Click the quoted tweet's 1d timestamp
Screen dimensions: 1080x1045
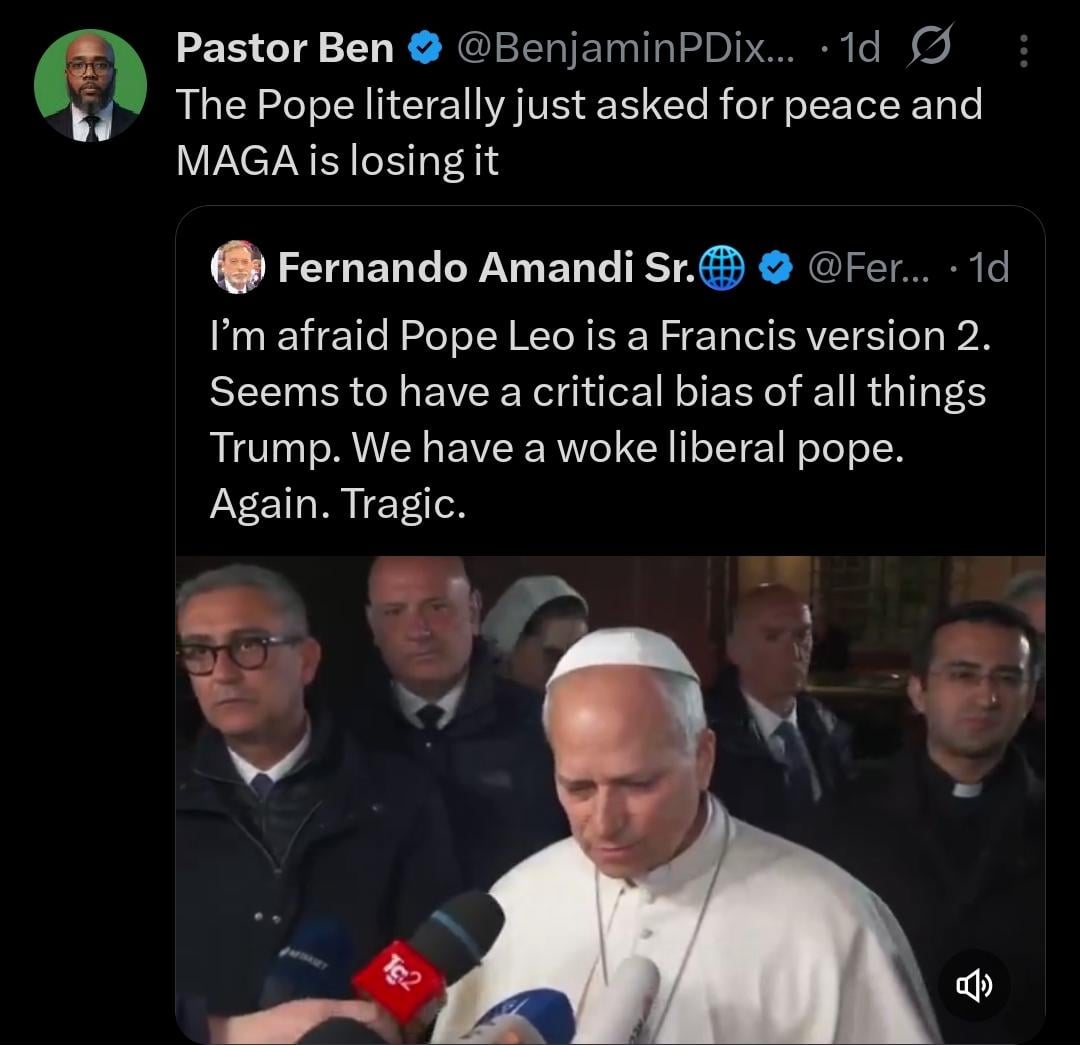985,267
